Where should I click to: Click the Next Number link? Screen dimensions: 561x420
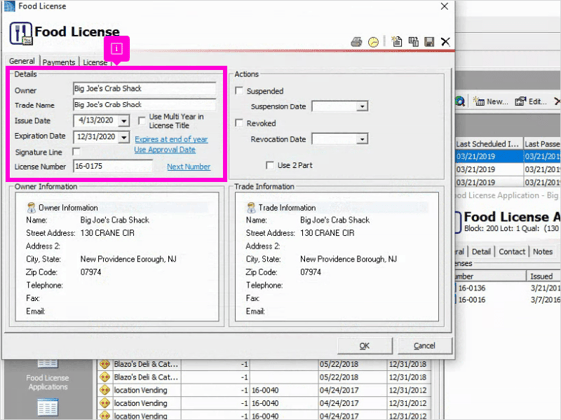189,167
